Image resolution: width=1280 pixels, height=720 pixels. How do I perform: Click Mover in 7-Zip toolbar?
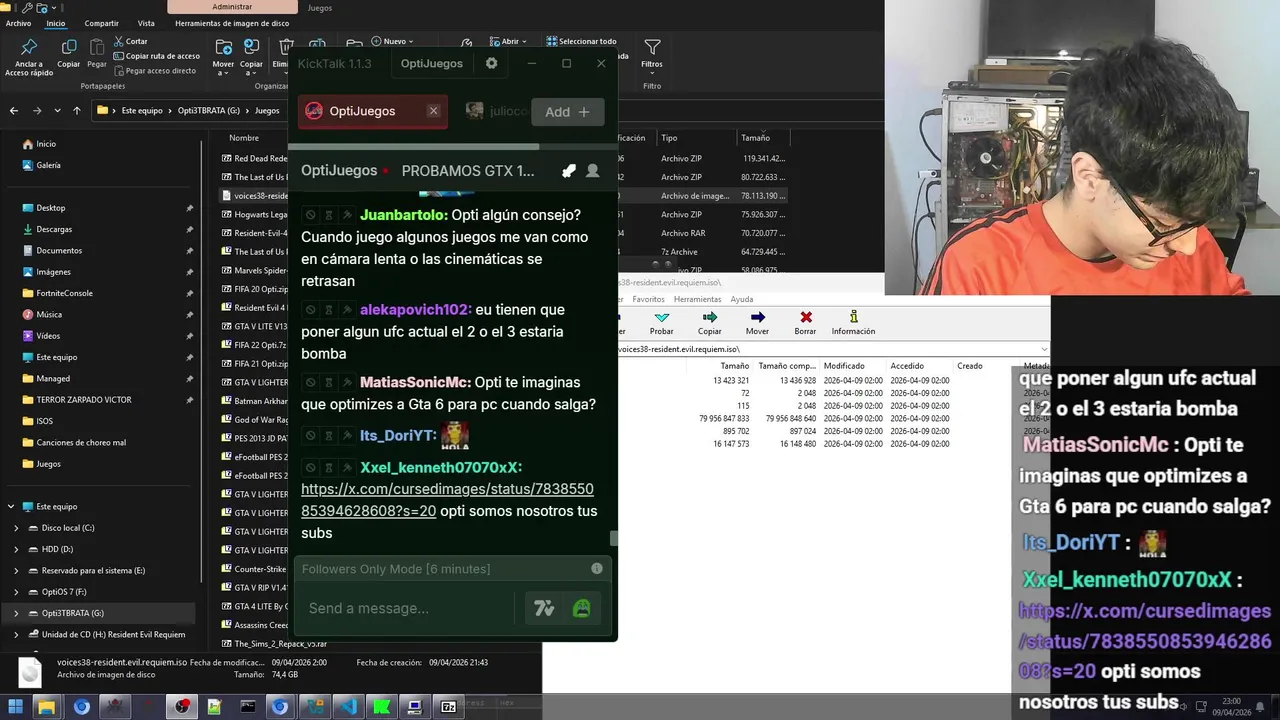click(x=757, y=322)
